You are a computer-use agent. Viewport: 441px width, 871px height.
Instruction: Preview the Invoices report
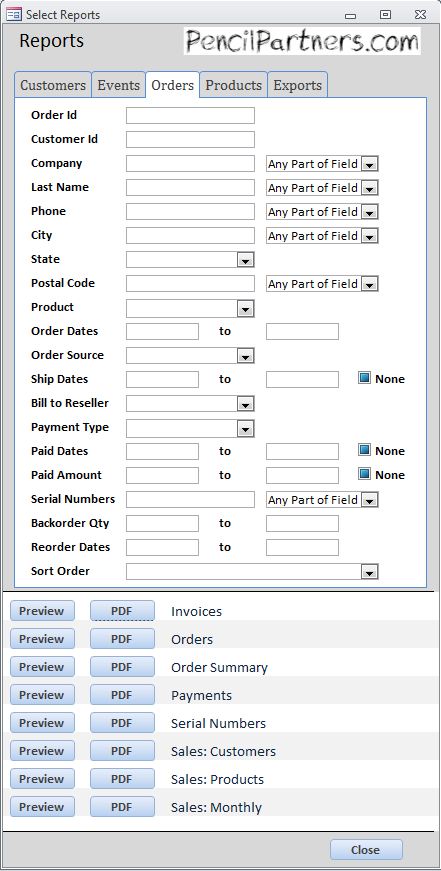coord(42,610)
